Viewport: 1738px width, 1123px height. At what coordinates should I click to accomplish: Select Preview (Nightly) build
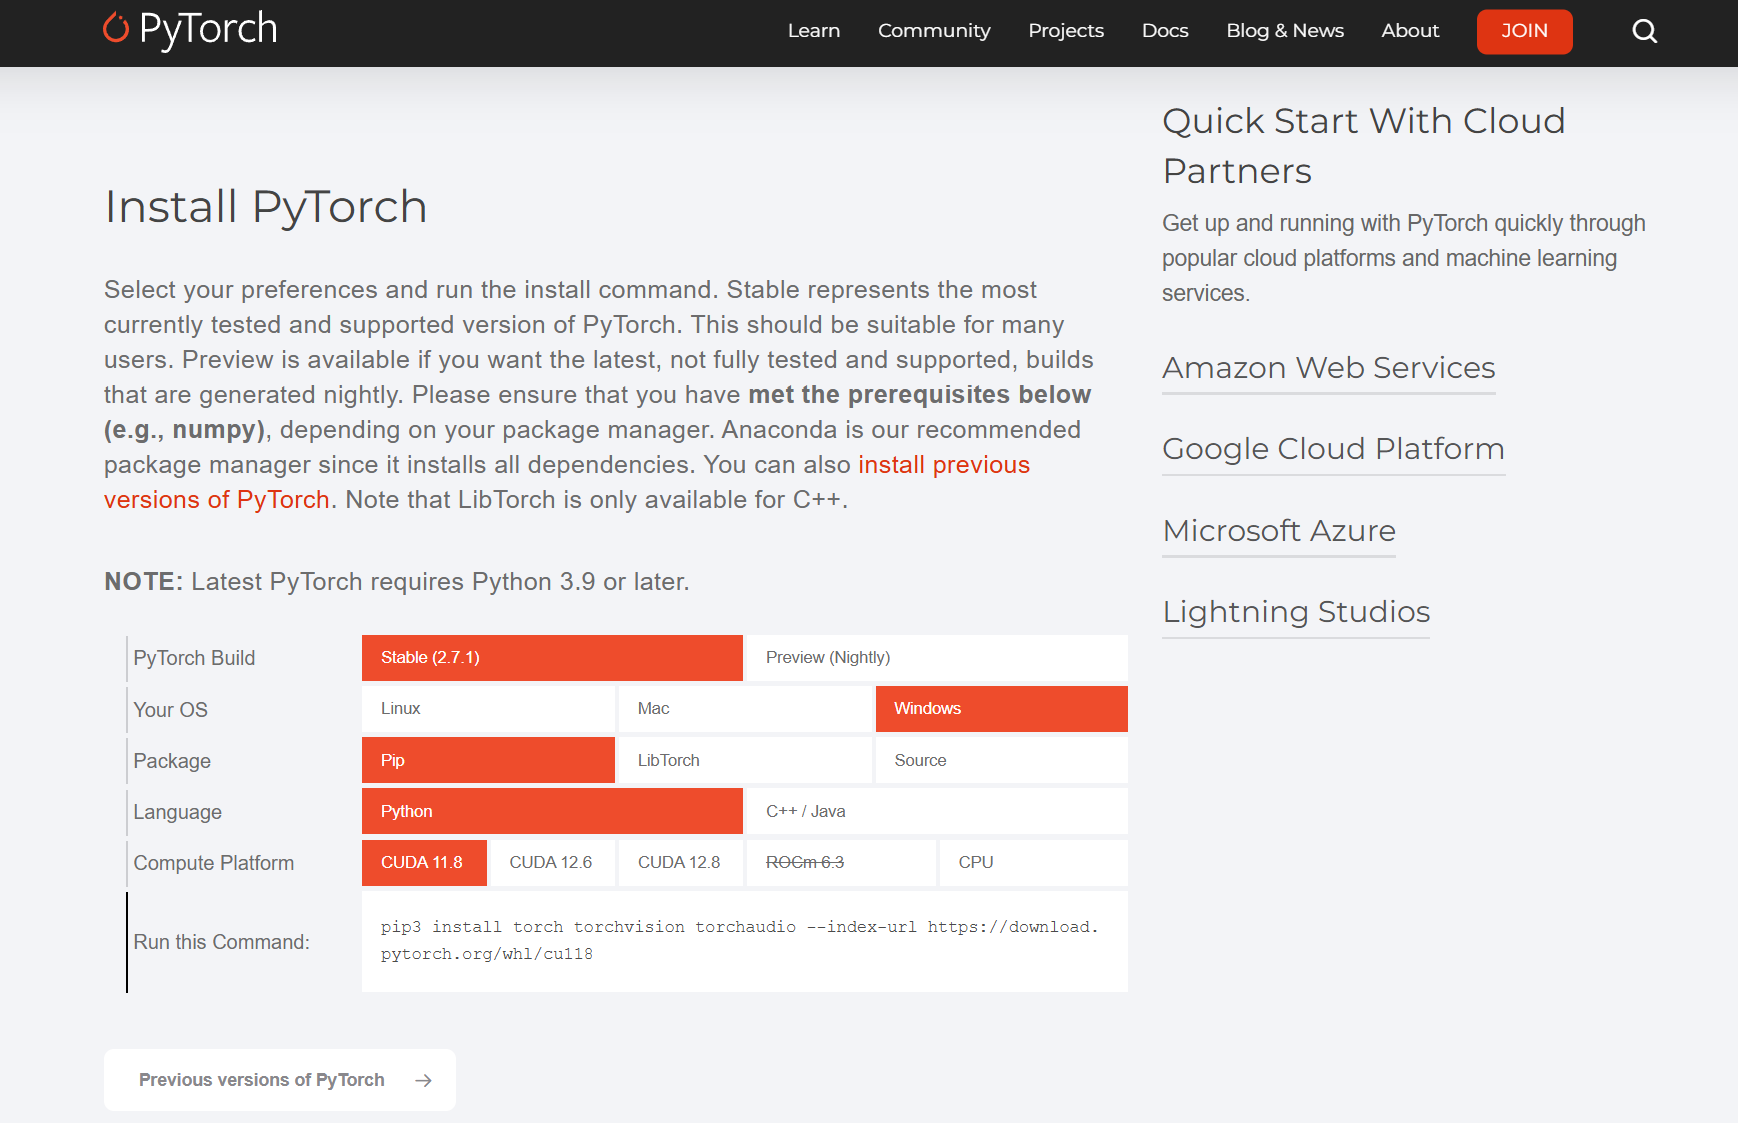click(937, 658)
